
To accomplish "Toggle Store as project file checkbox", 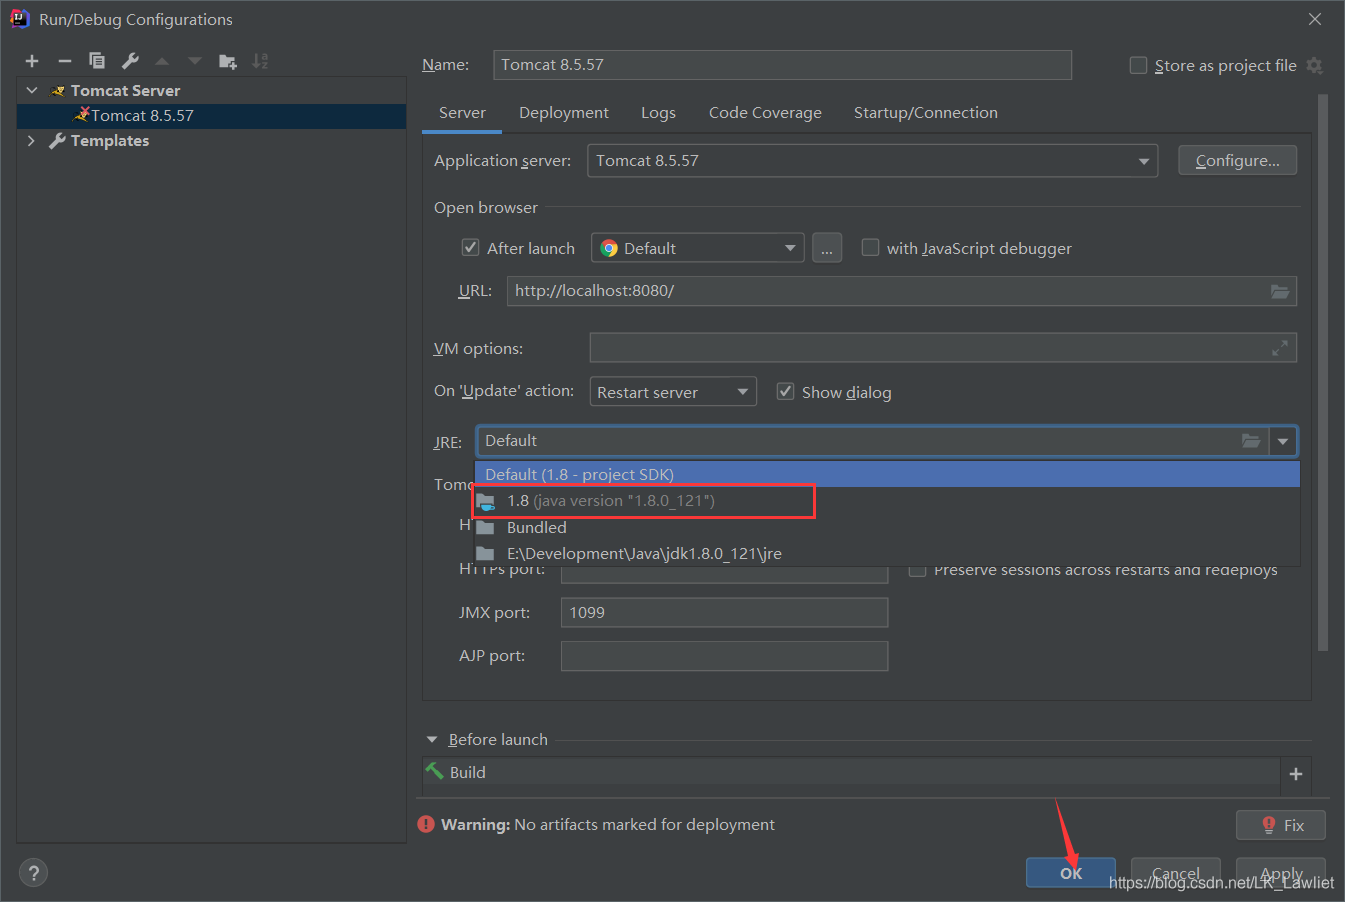I will pyautogui.click(x=1138, y=65).
